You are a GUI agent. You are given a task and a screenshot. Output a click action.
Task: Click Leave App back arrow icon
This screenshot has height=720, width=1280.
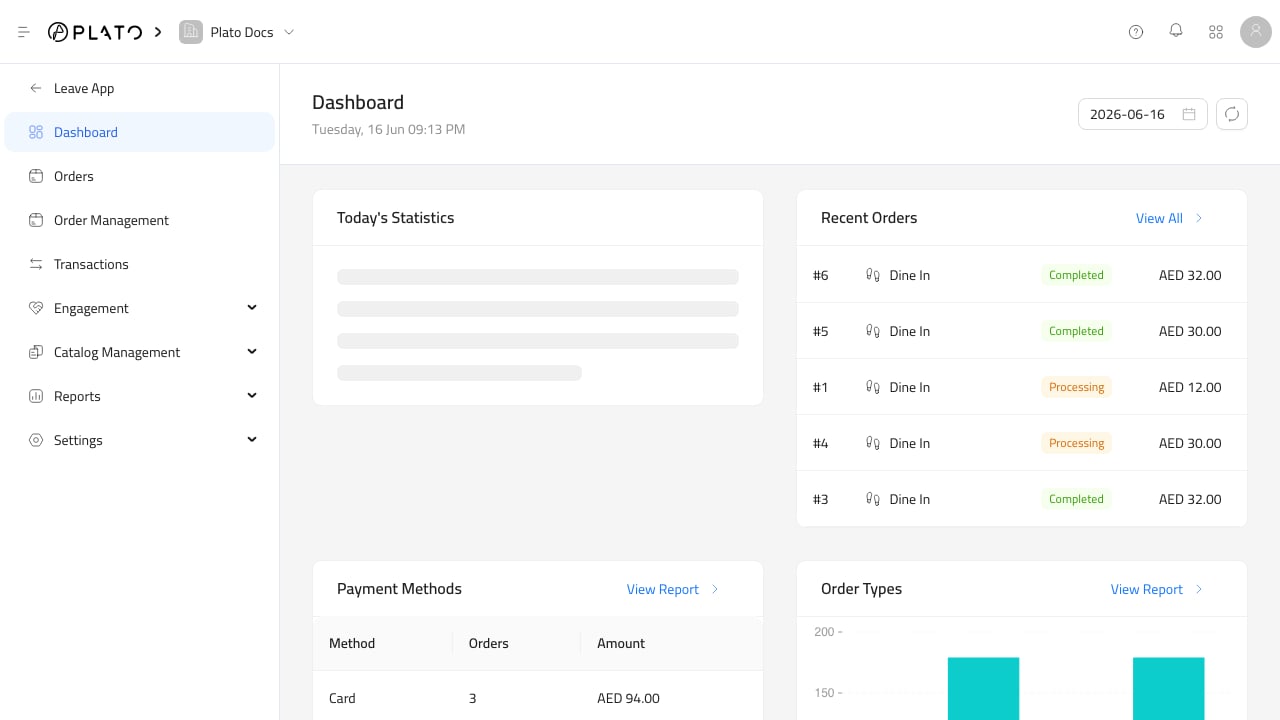pyautogui.click(x=36, y=88)
